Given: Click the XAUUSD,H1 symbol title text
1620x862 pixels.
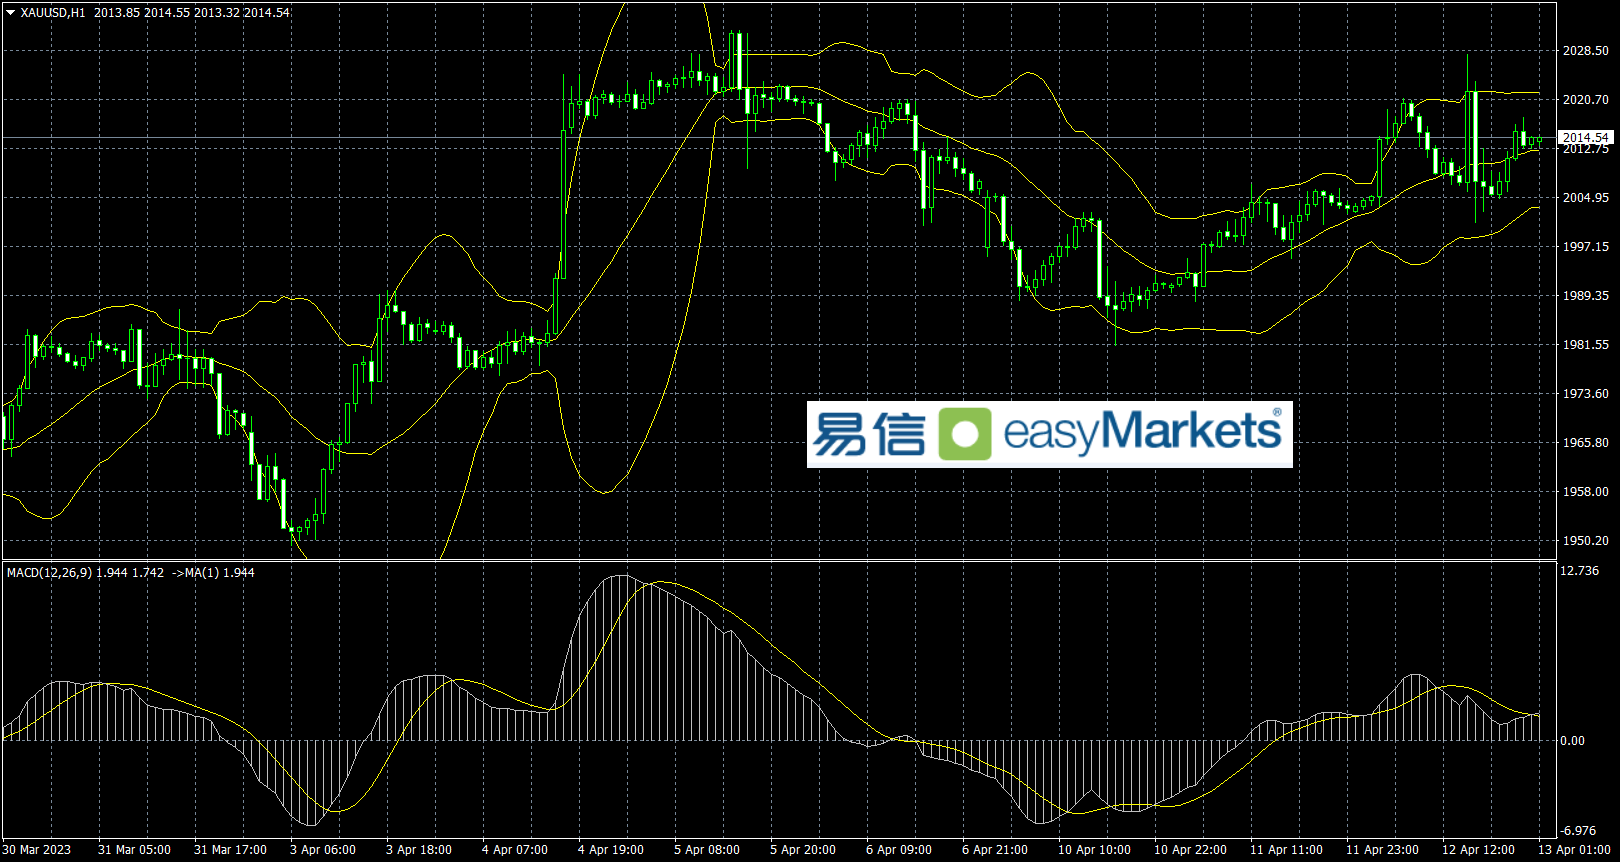Looking at the screenshot, I should [53, 13].
